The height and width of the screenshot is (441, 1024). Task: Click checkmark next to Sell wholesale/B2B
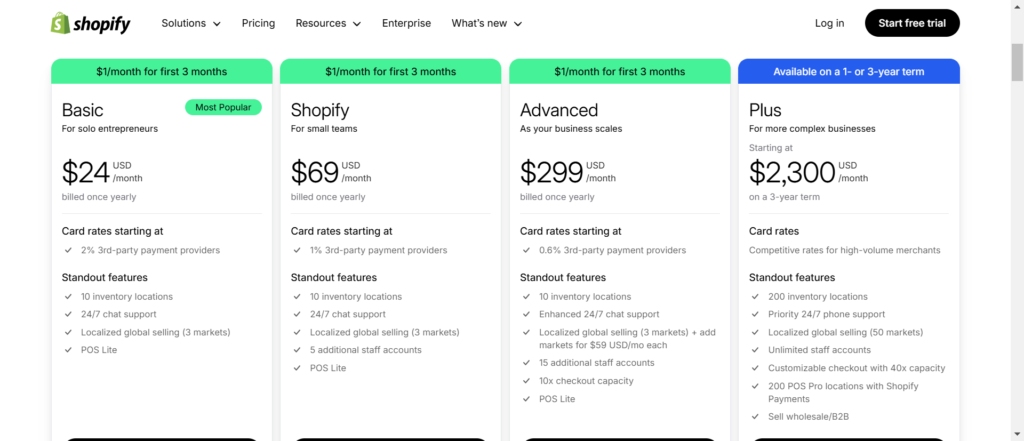756,417
